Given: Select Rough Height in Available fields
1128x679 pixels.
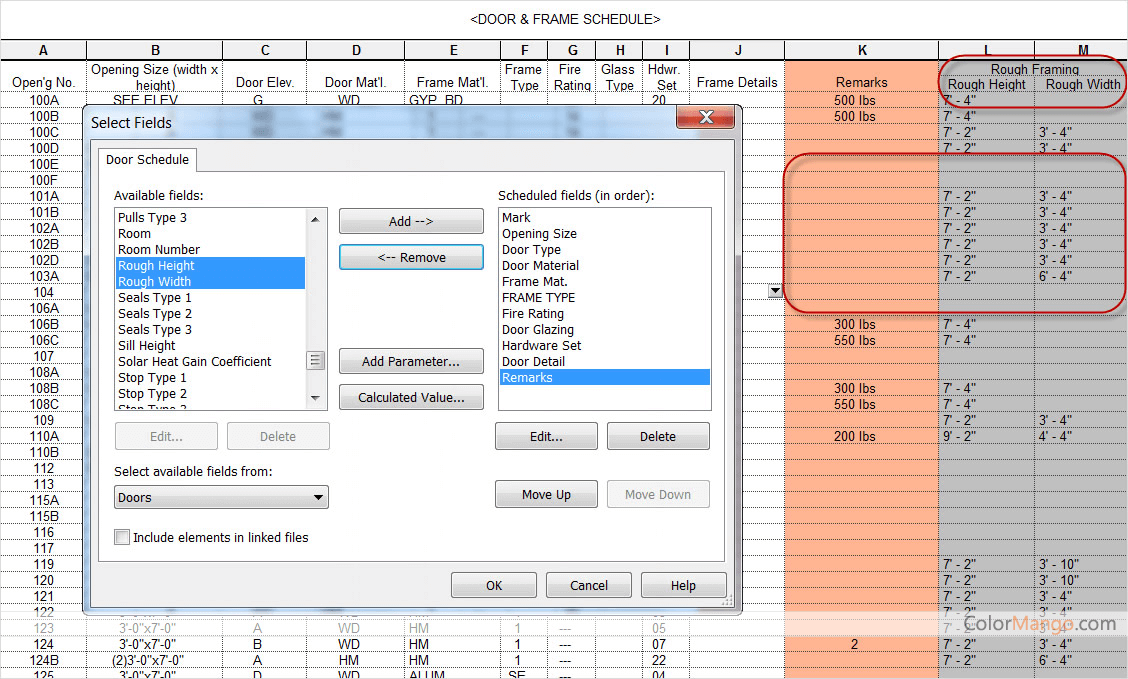Looking at the screenshot, I should pos(156,266).
